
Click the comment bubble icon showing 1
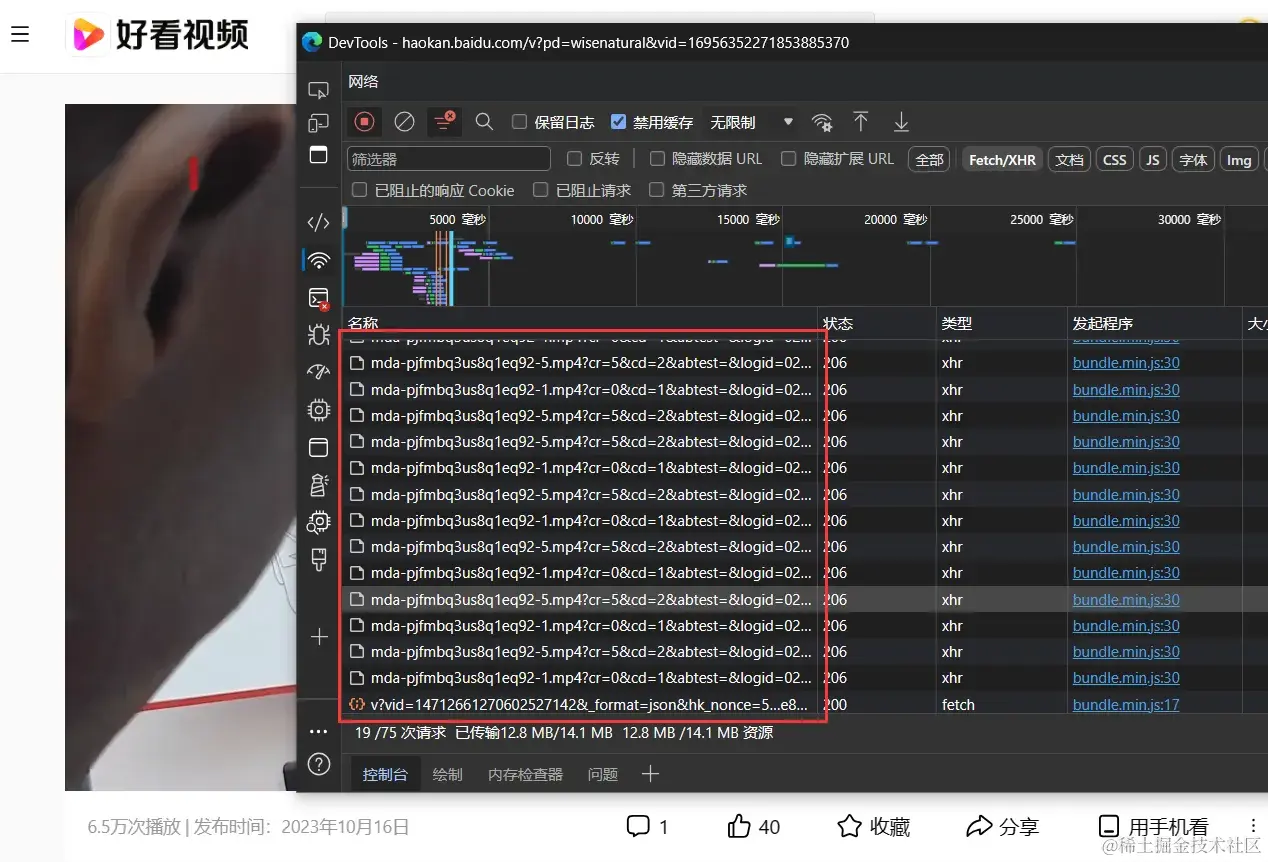pyautogui.click(x=638, y=826)
